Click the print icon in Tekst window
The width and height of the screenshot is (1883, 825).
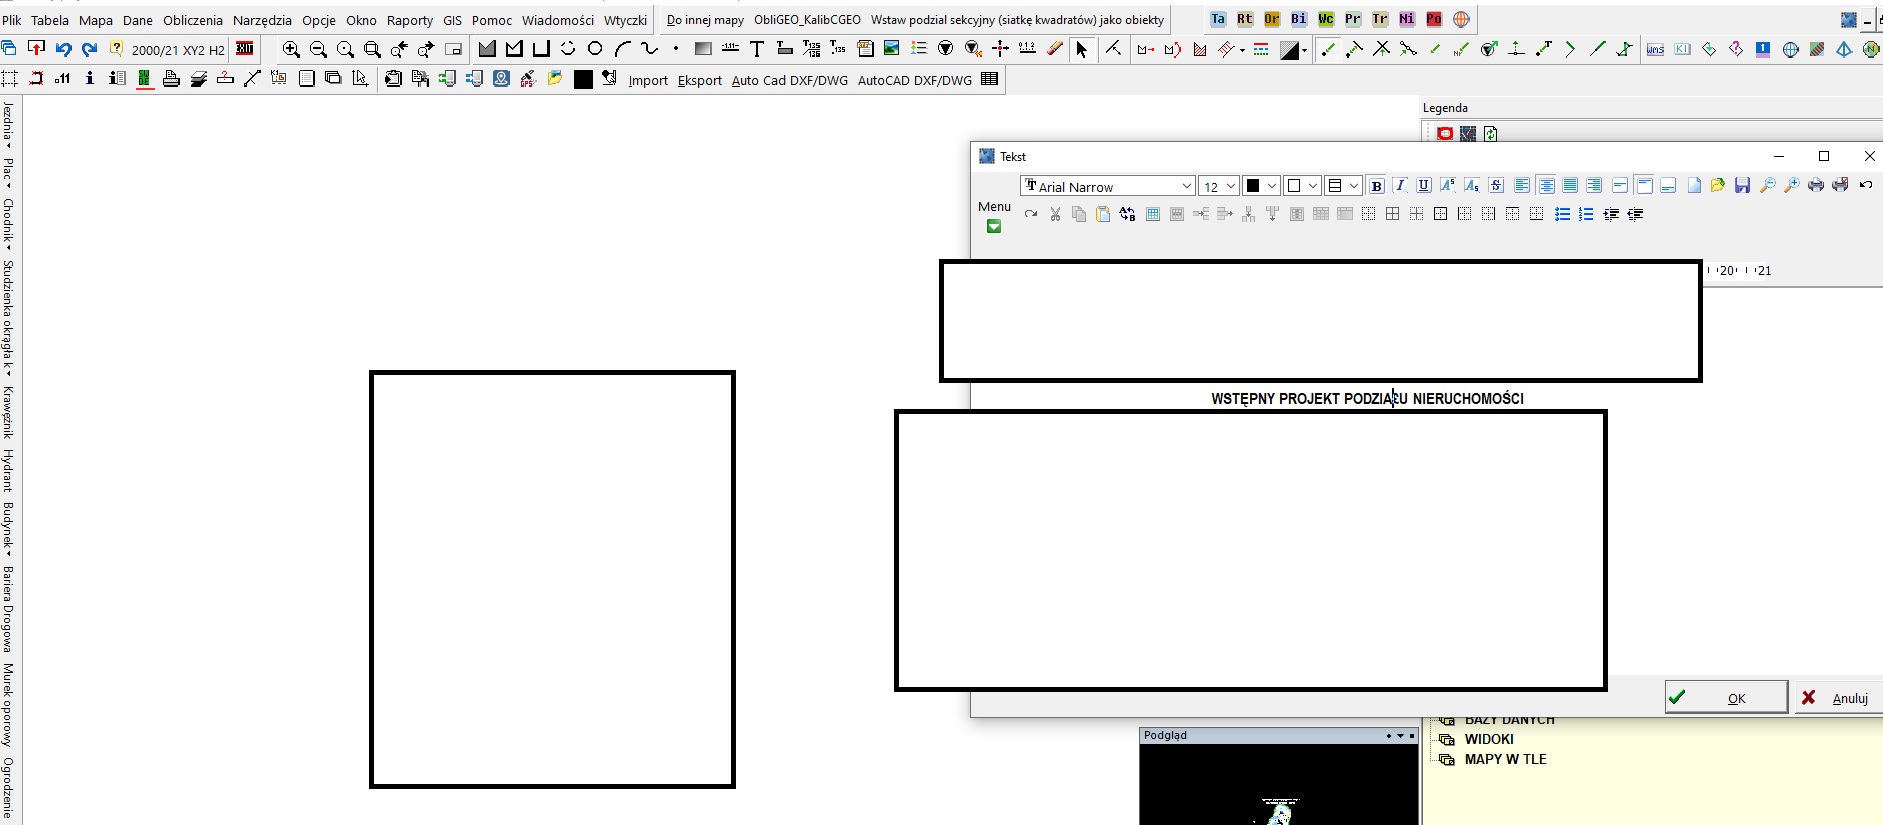[x=1816, y=185]
